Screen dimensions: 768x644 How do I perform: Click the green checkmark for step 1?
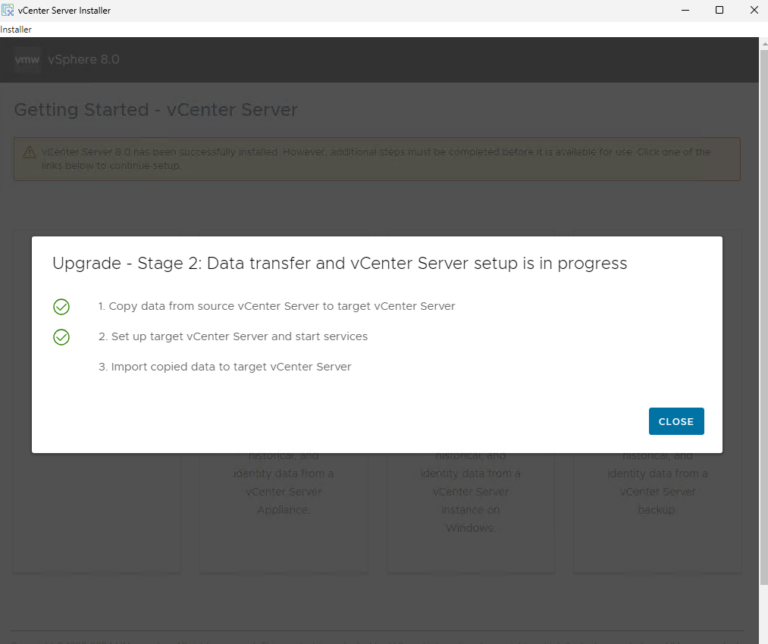[61, 307]
